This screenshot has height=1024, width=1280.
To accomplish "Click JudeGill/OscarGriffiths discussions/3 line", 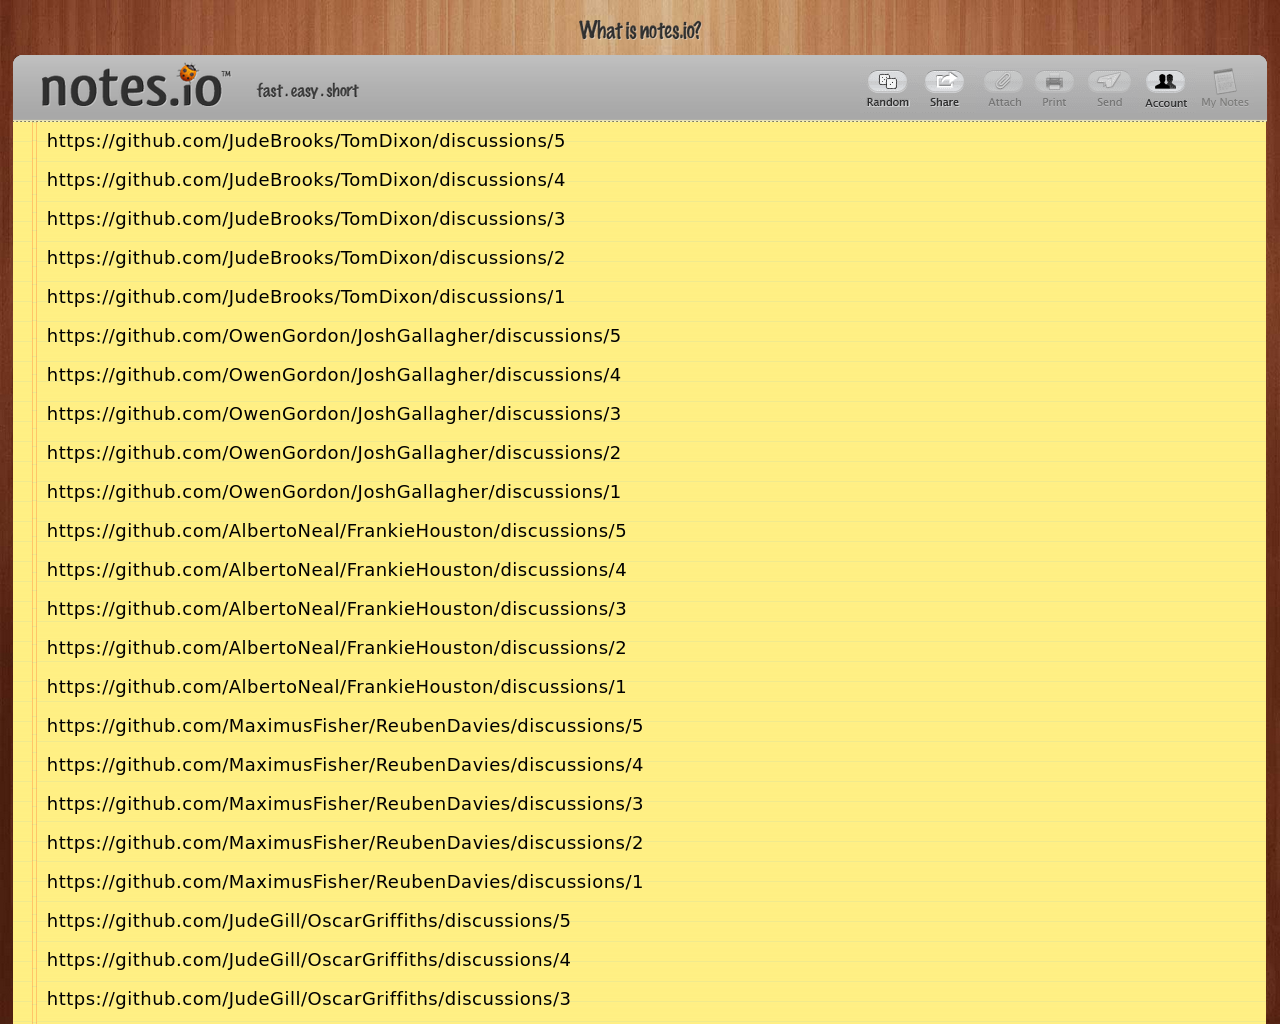I will tap(309, 999).
